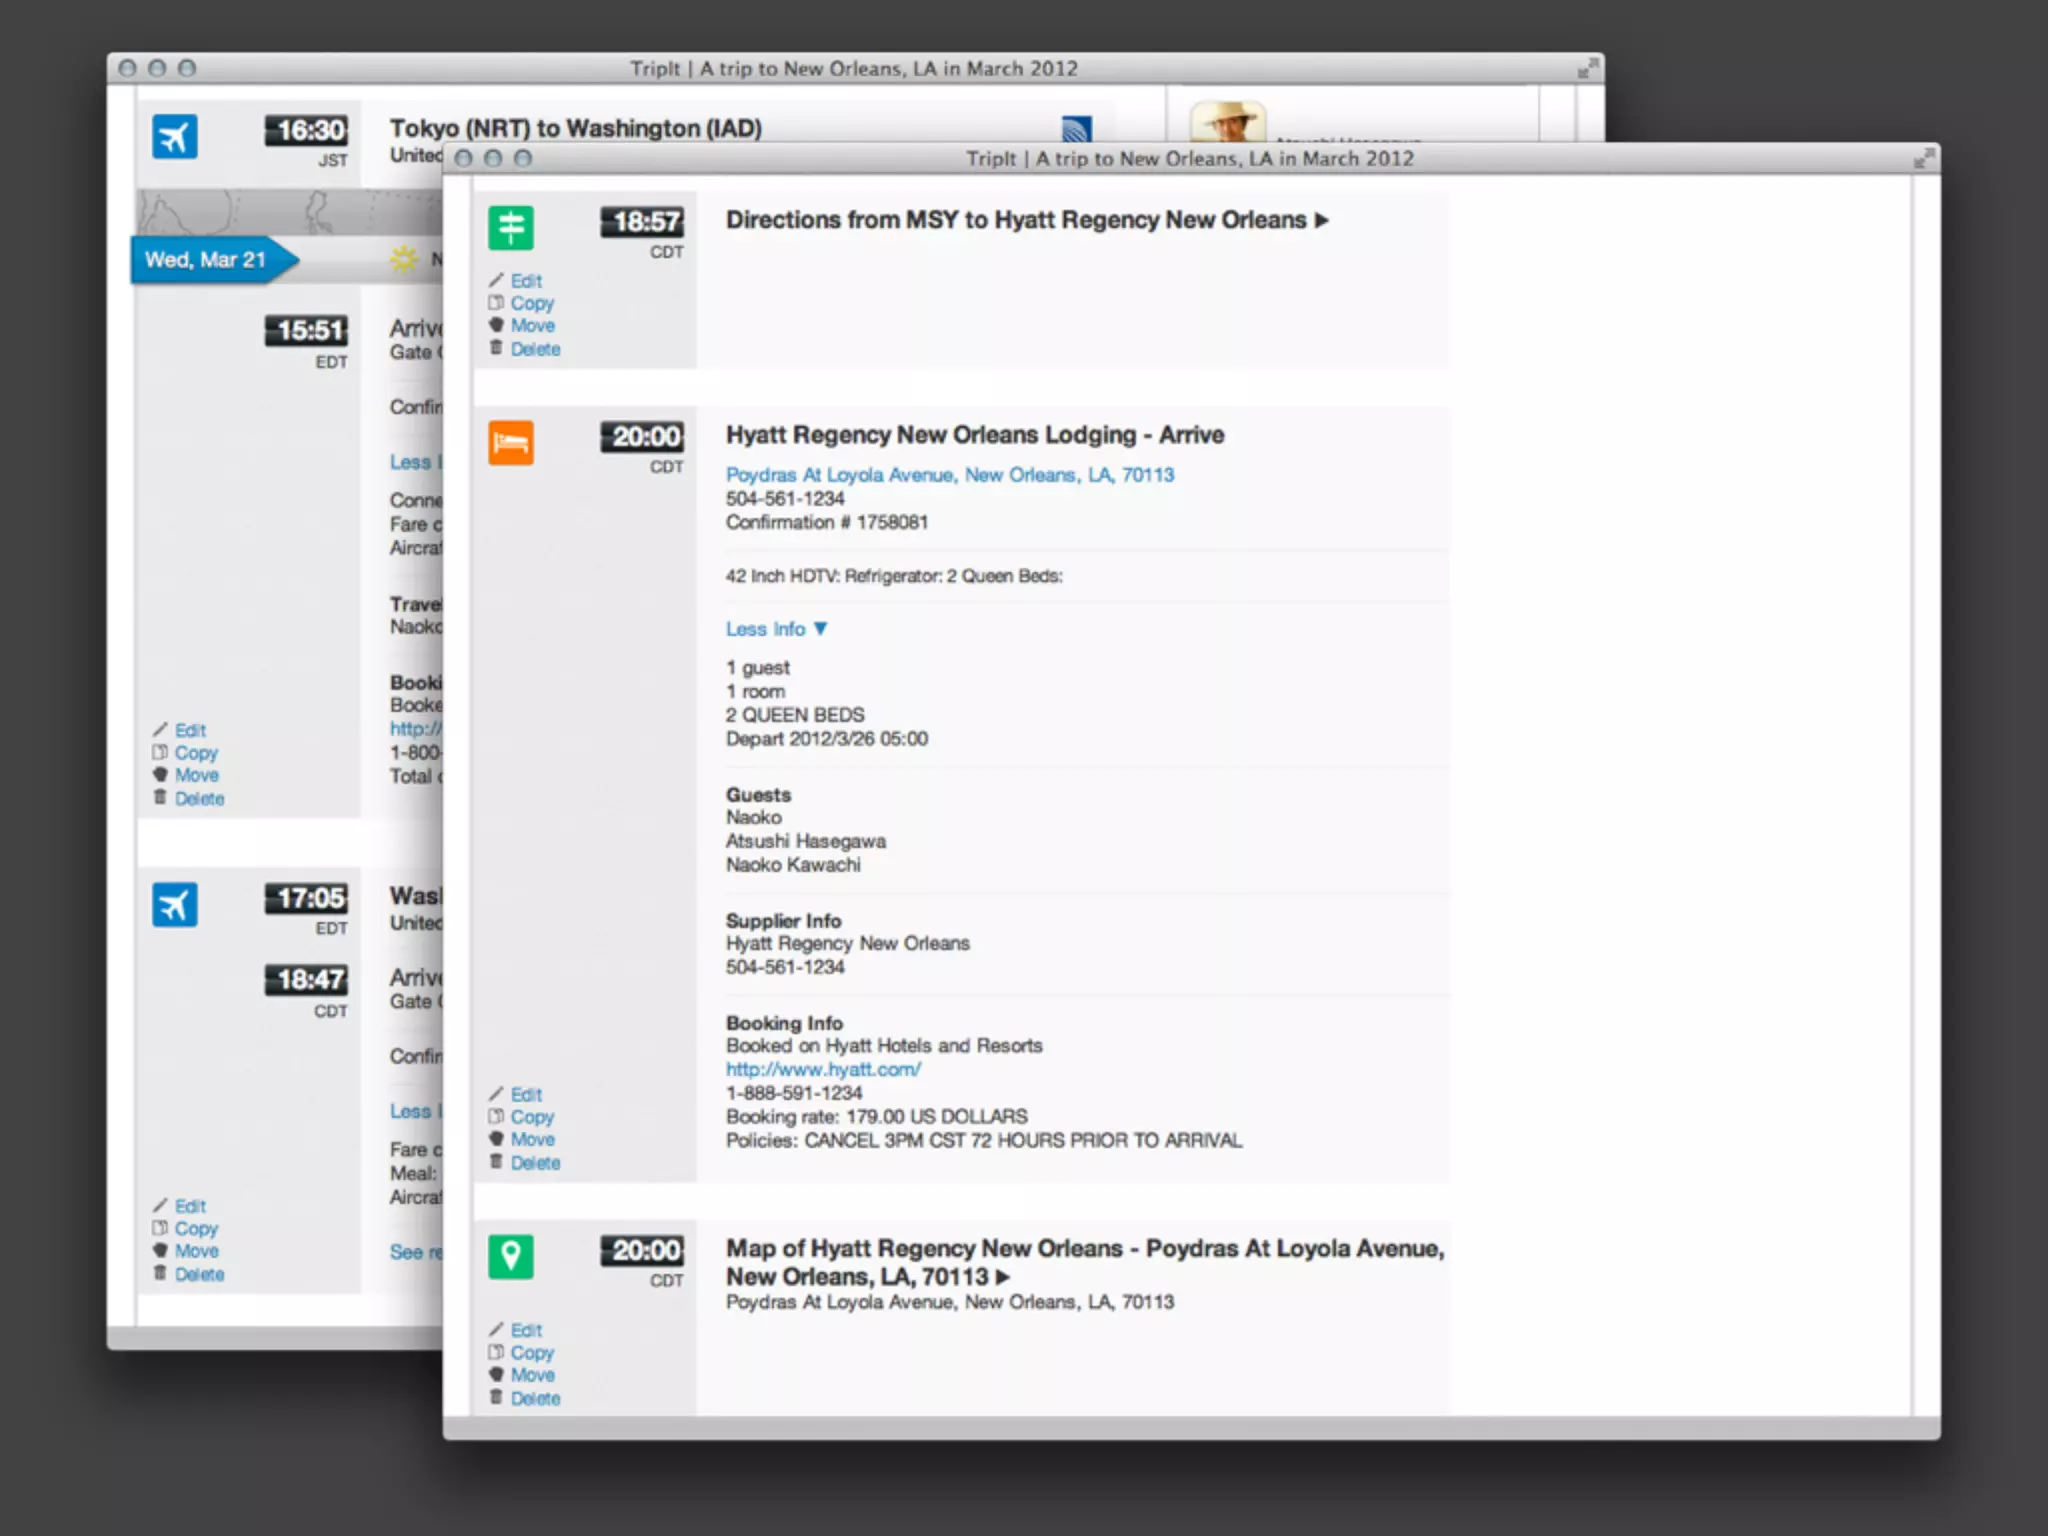Click the fullscreen arrows icon of front window

coord(1923,159)
